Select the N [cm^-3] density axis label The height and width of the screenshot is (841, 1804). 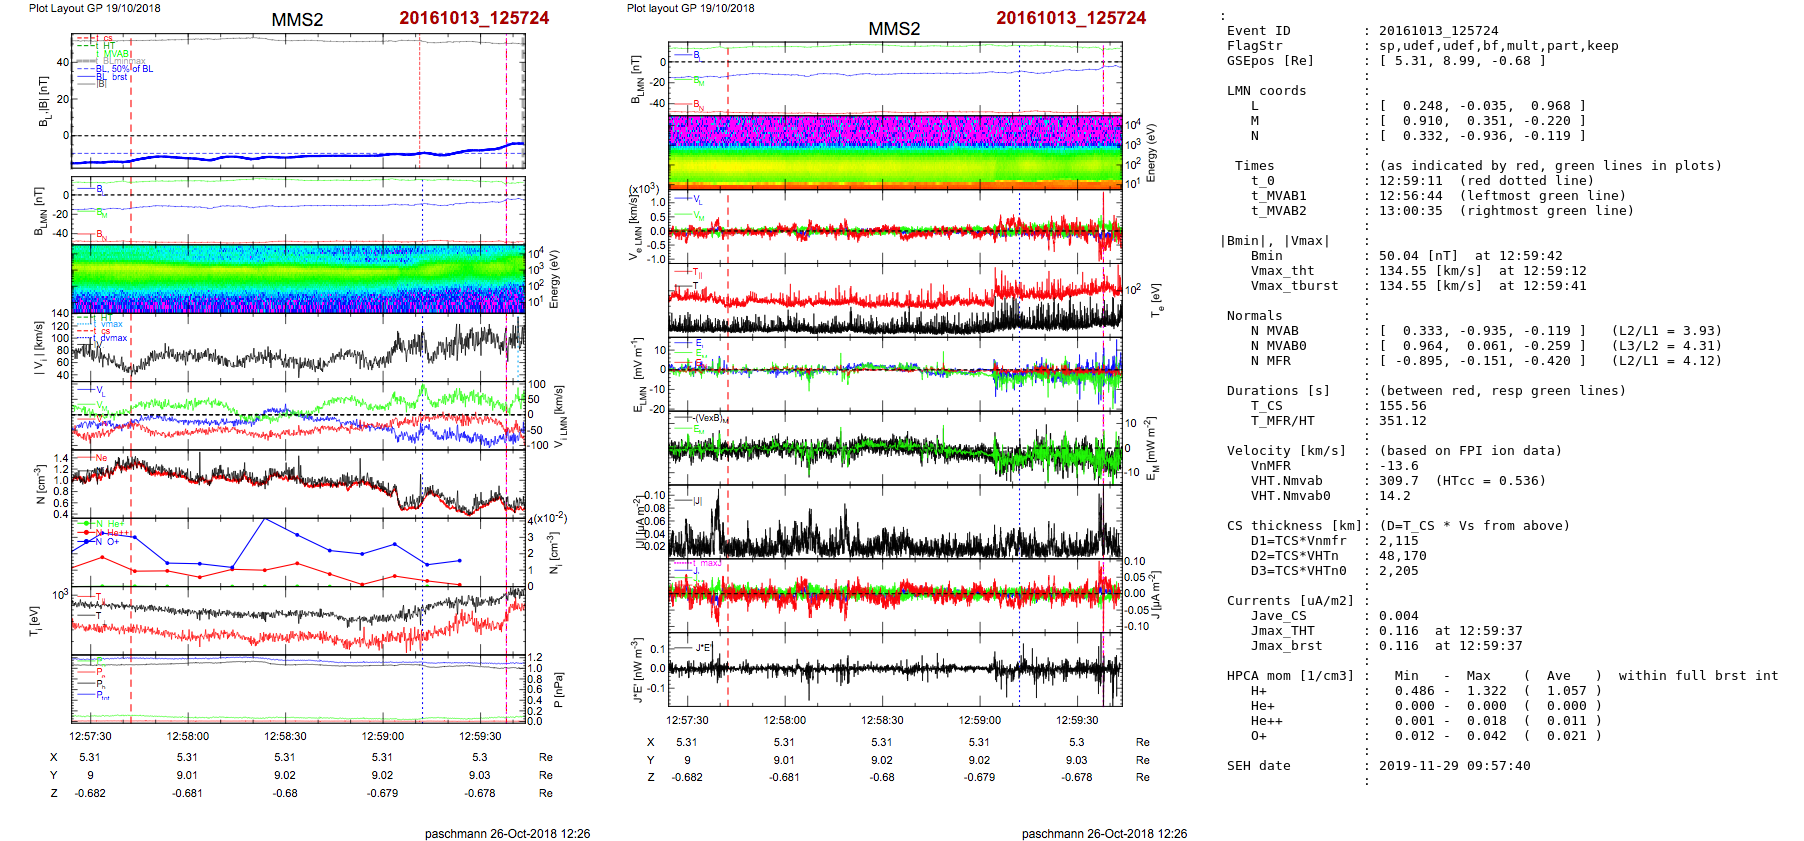point(39,484)
